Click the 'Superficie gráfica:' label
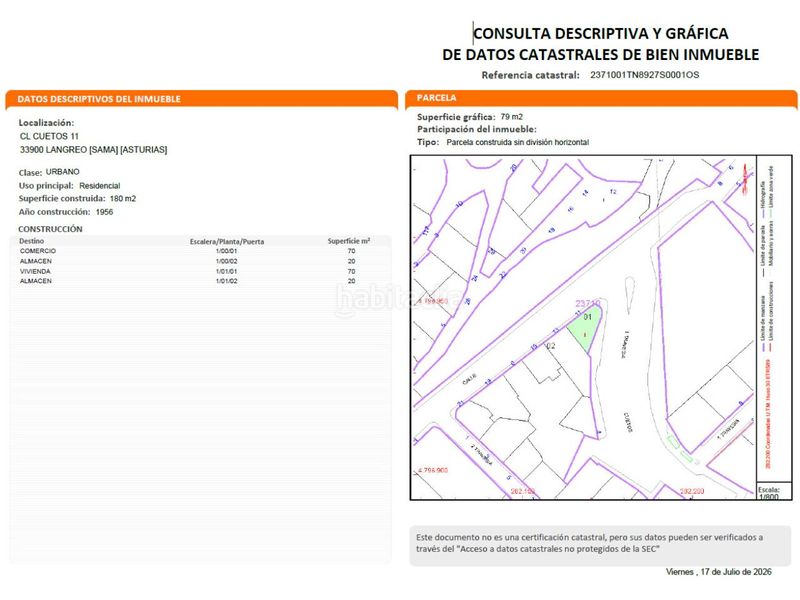The width and height of the screenshot is (800, 600). click(456, 117)
